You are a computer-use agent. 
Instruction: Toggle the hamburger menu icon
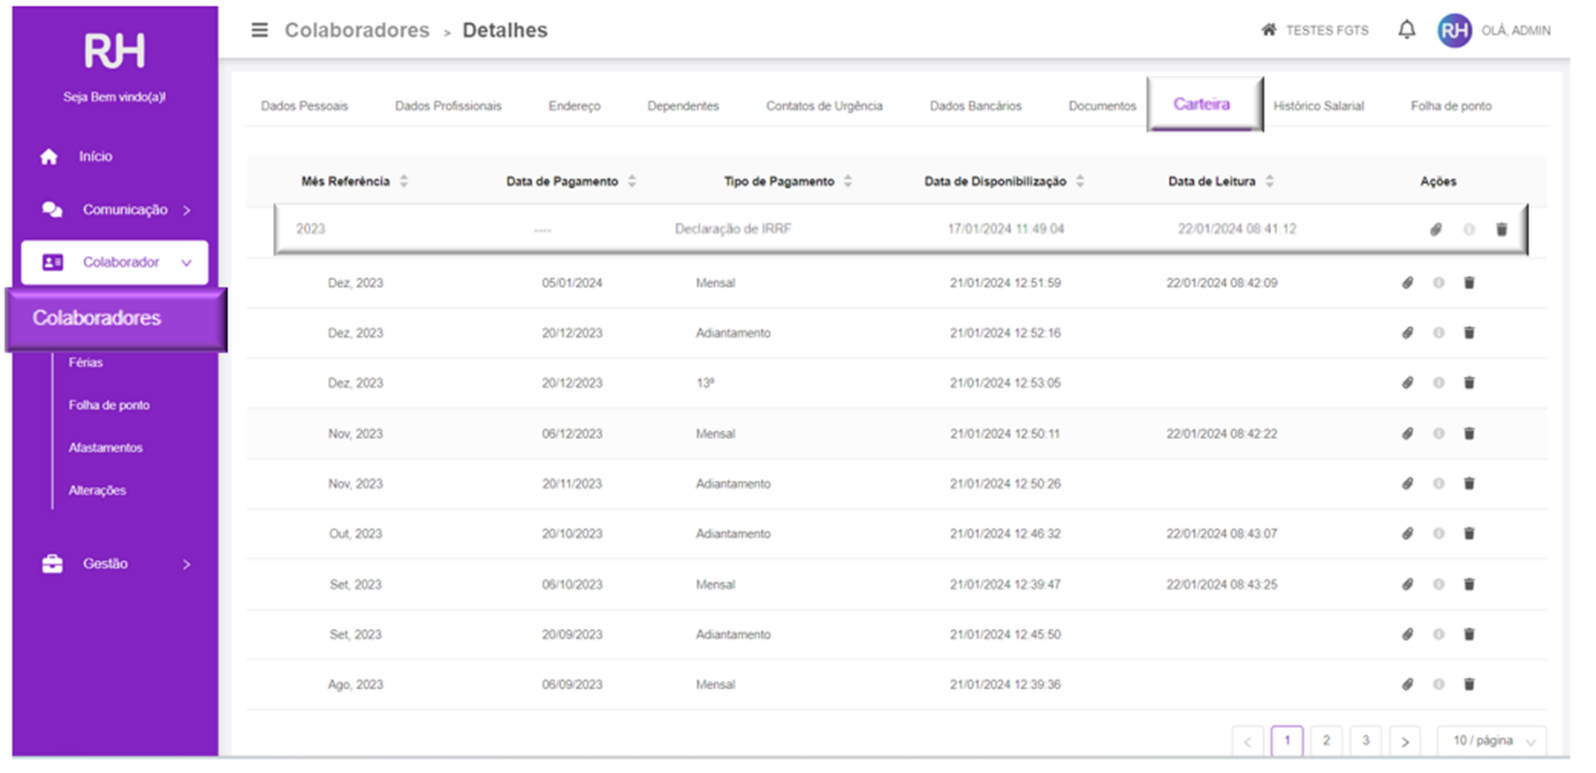259,30
